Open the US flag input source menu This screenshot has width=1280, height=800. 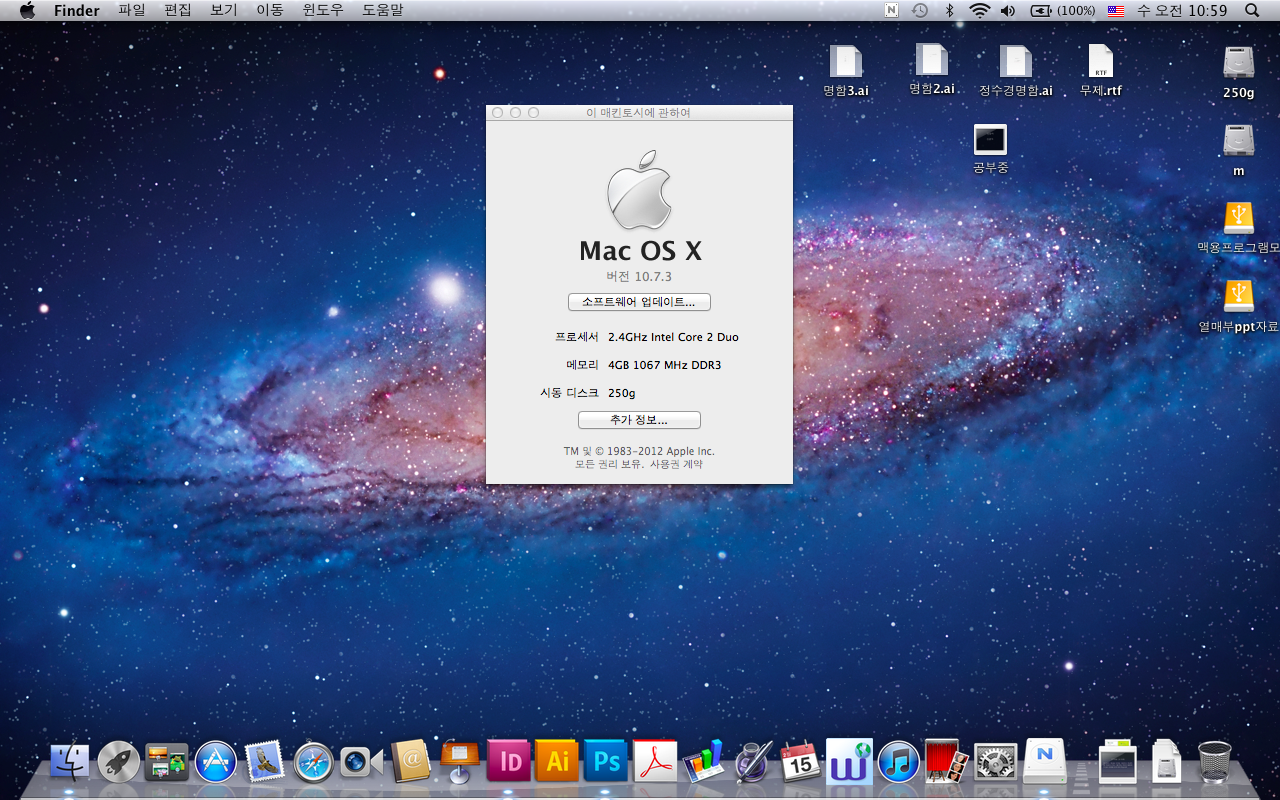(1115, 10)
